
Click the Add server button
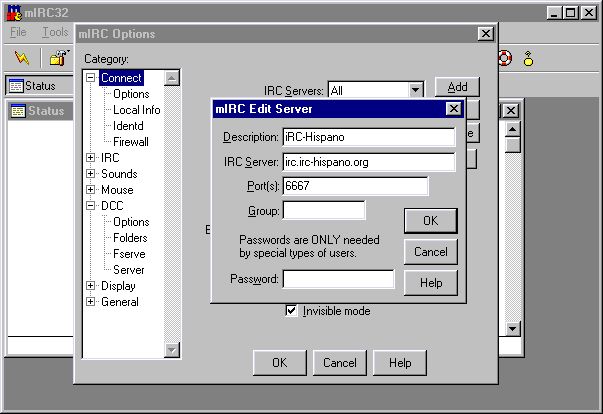coord(457,87)
